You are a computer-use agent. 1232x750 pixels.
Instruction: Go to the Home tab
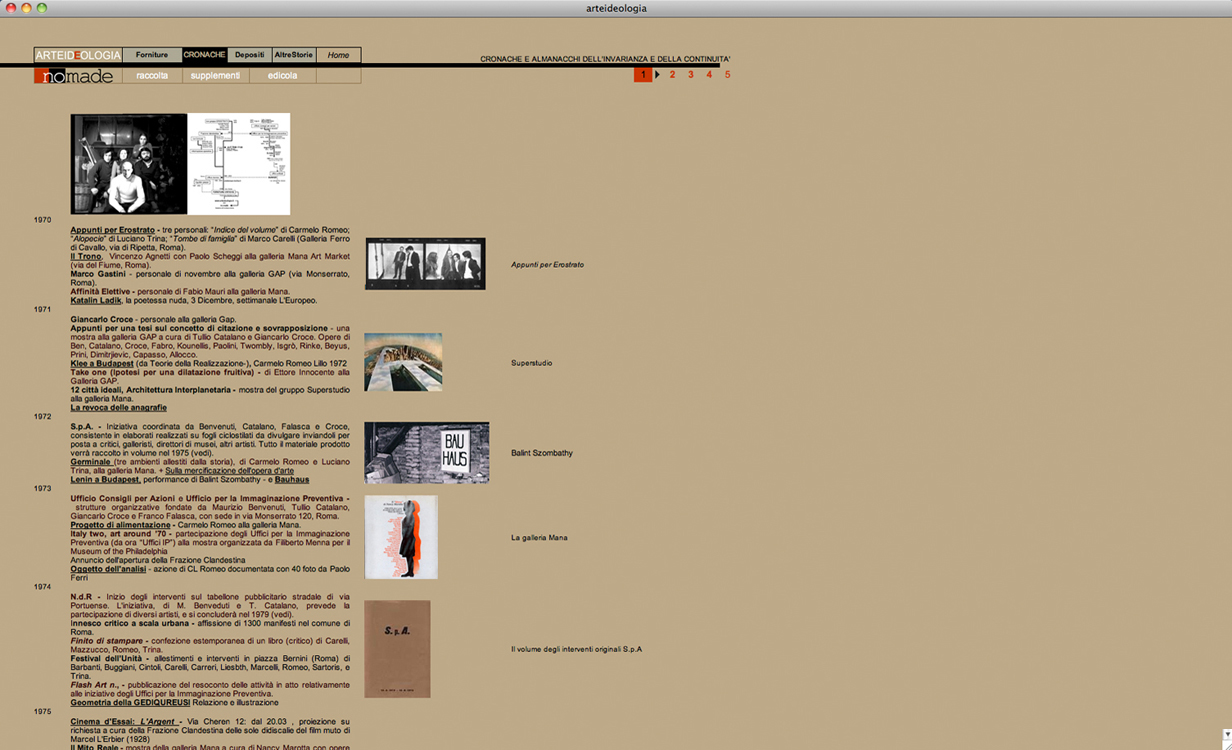click(338, 55)
